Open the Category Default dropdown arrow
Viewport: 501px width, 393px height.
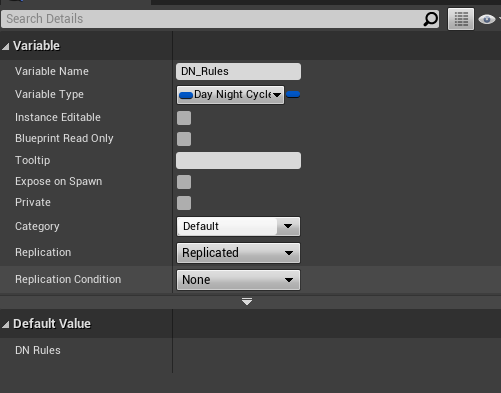click(x=288, y=226)
